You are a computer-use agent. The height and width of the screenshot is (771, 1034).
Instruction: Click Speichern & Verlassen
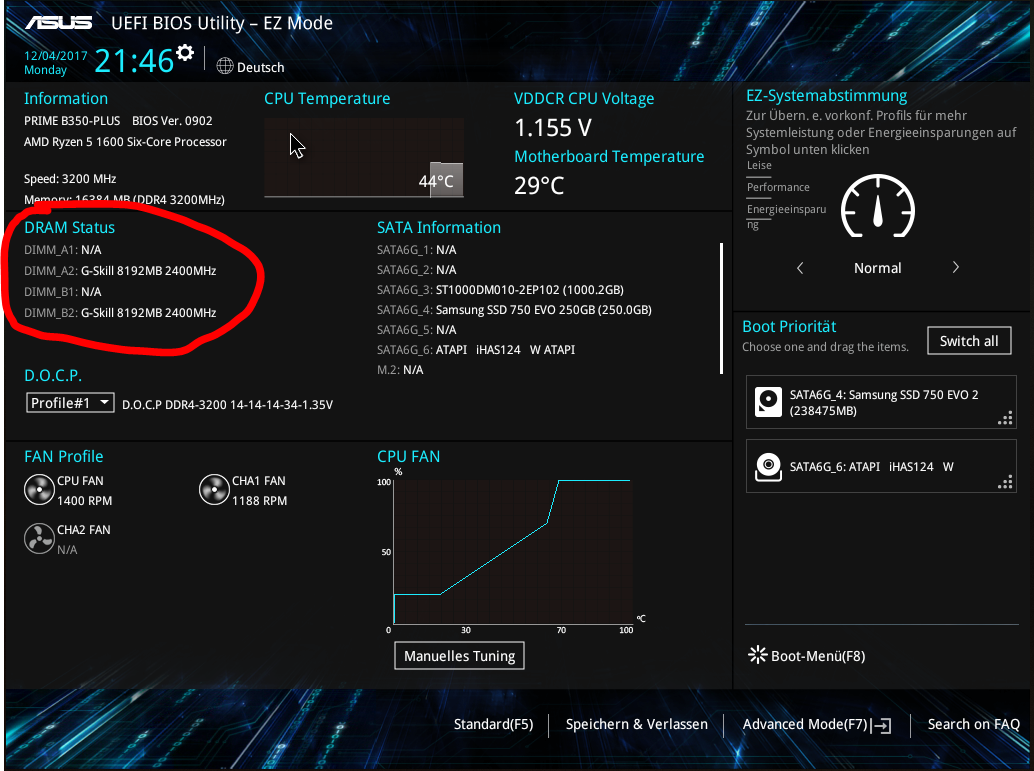[x=636, y=724]
